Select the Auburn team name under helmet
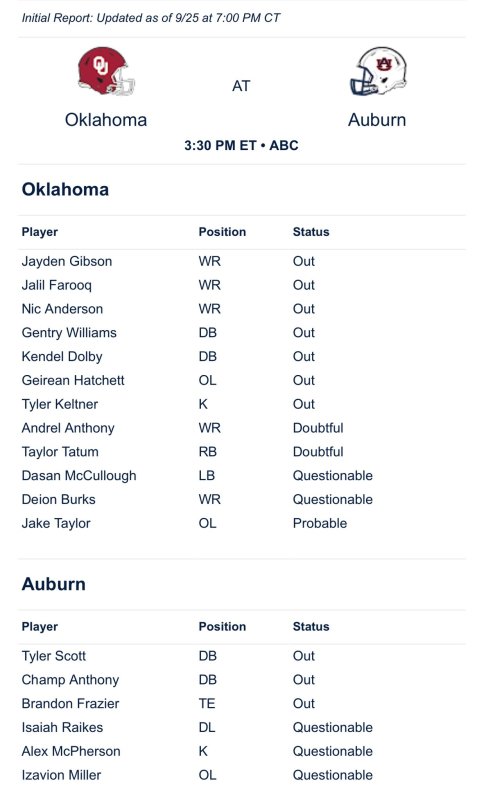 click(x=377, y=120)
